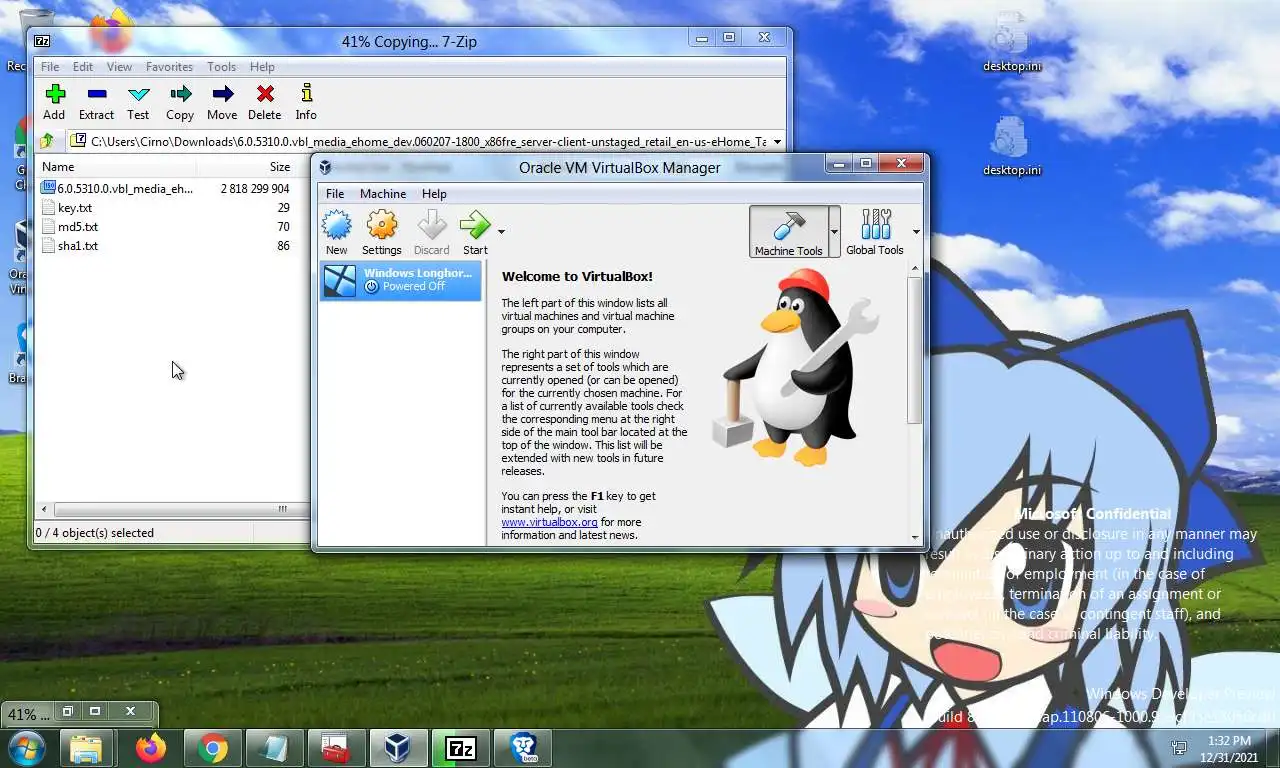Open the VirtualBox File menu
1280x768 pixels.
coord(335,194)
